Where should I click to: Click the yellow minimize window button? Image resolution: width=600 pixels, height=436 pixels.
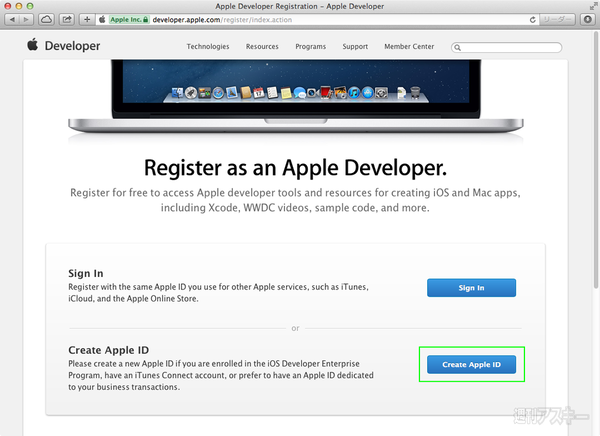point(18,6)
